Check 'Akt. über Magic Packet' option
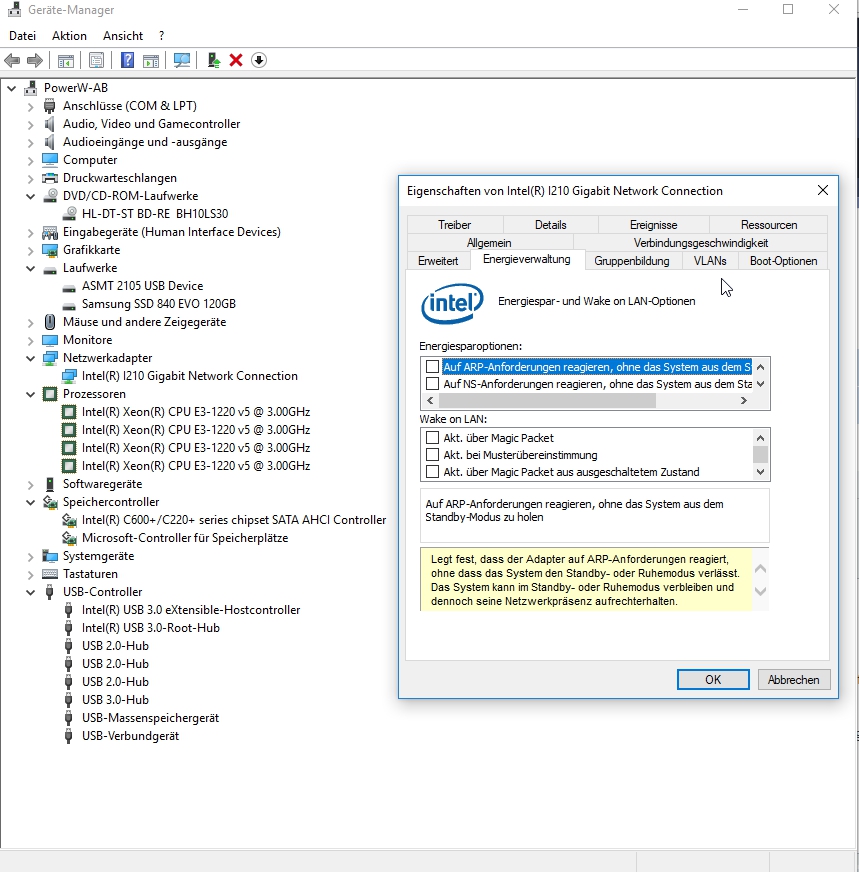Screen dimensions: 859x872 pyautogui.click(x=432, y=438)
